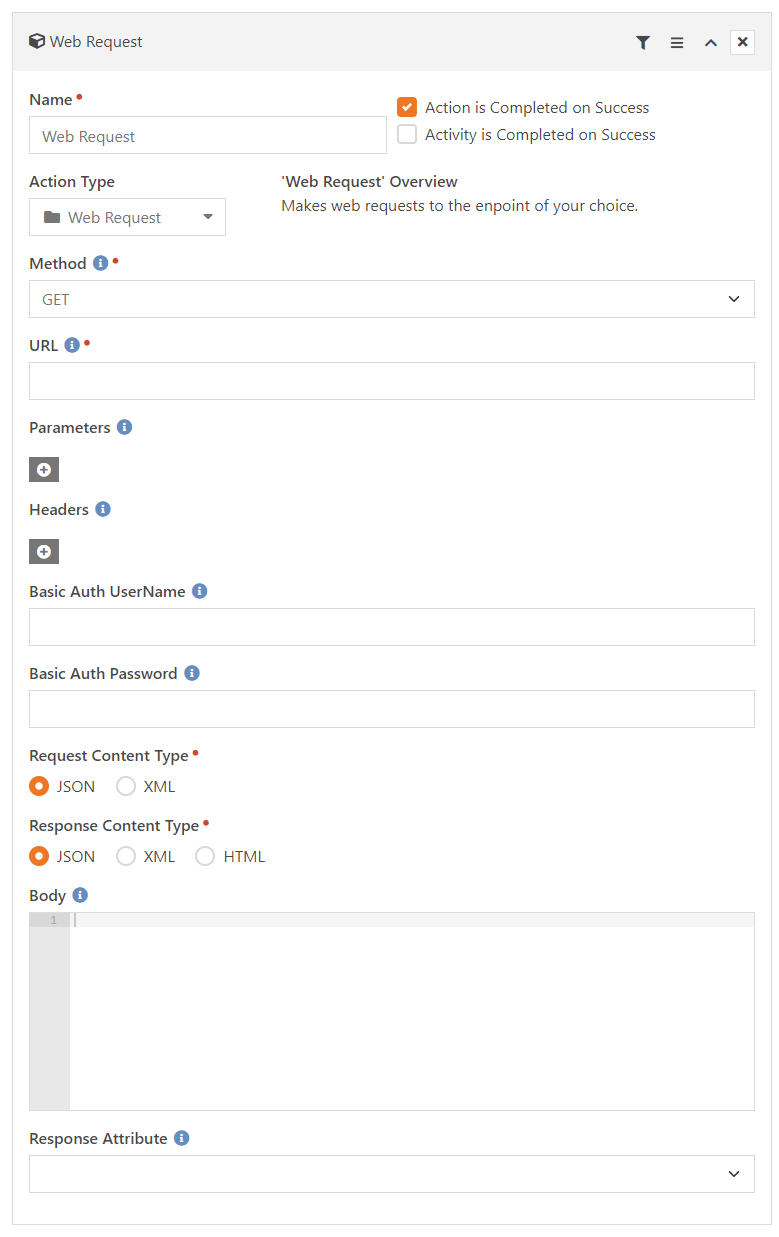Screen dimensions: 779x1237
Task: Select XML for Request Content Type
Action: pos(126,786)
